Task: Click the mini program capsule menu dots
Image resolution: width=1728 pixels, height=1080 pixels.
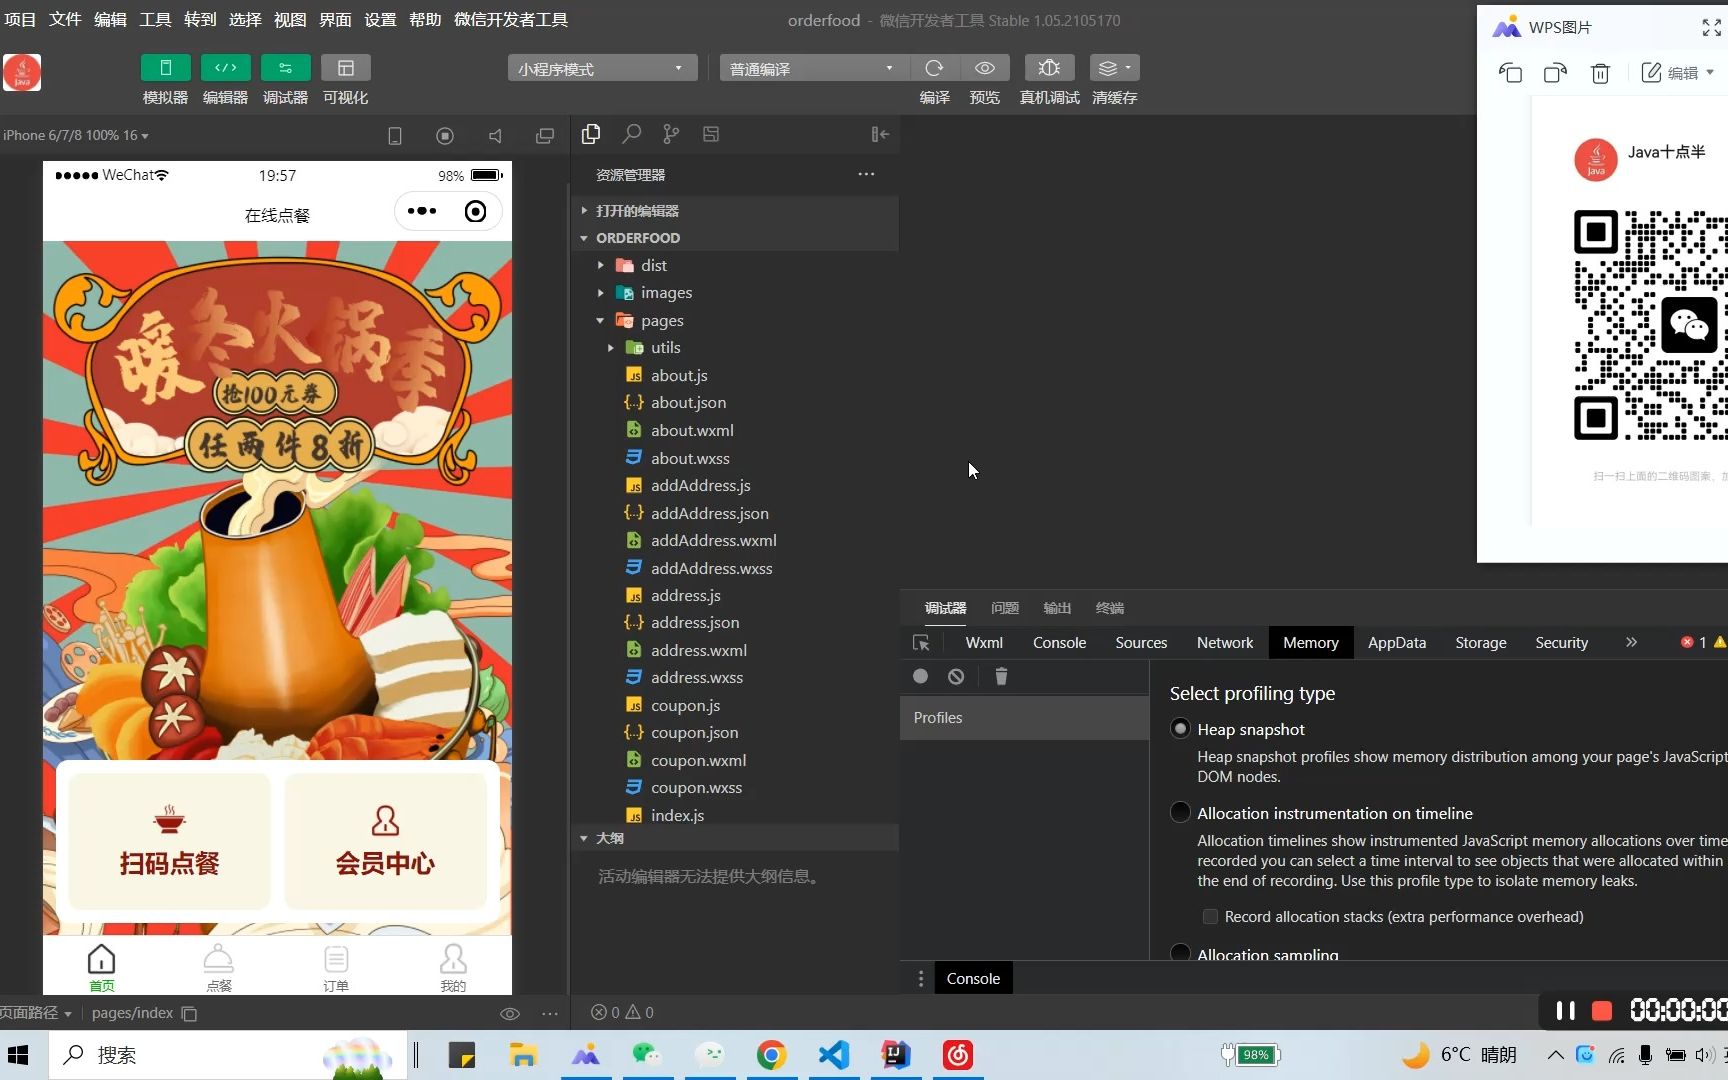Action: [x=422, y=211]
